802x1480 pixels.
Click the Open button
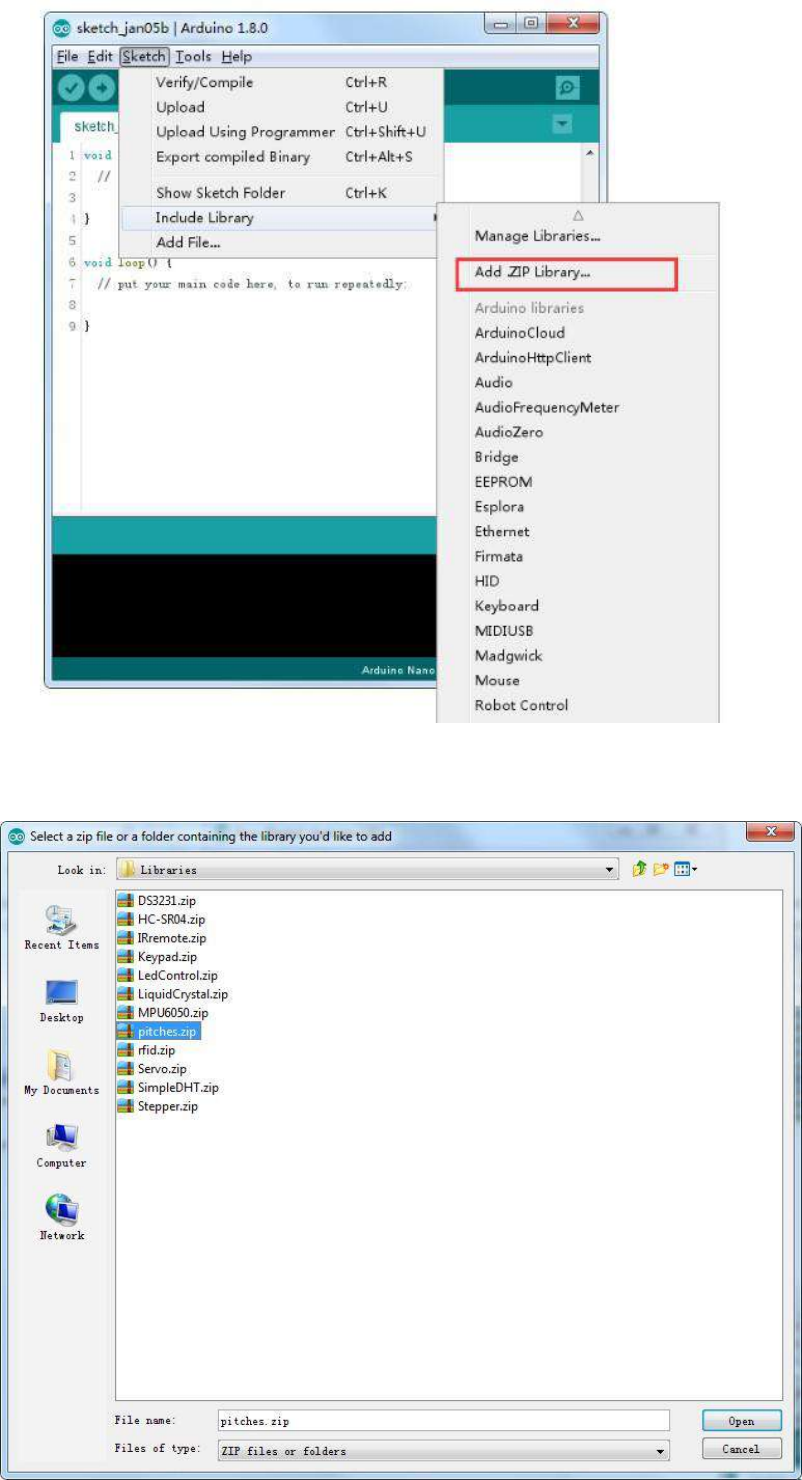pyautogui.click(x=741, y=1420)
